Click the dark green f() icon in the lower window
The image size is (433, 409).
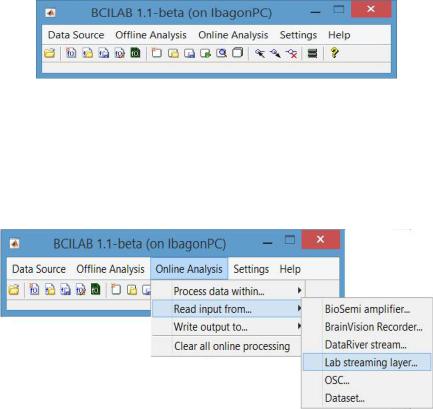[96, 289]
